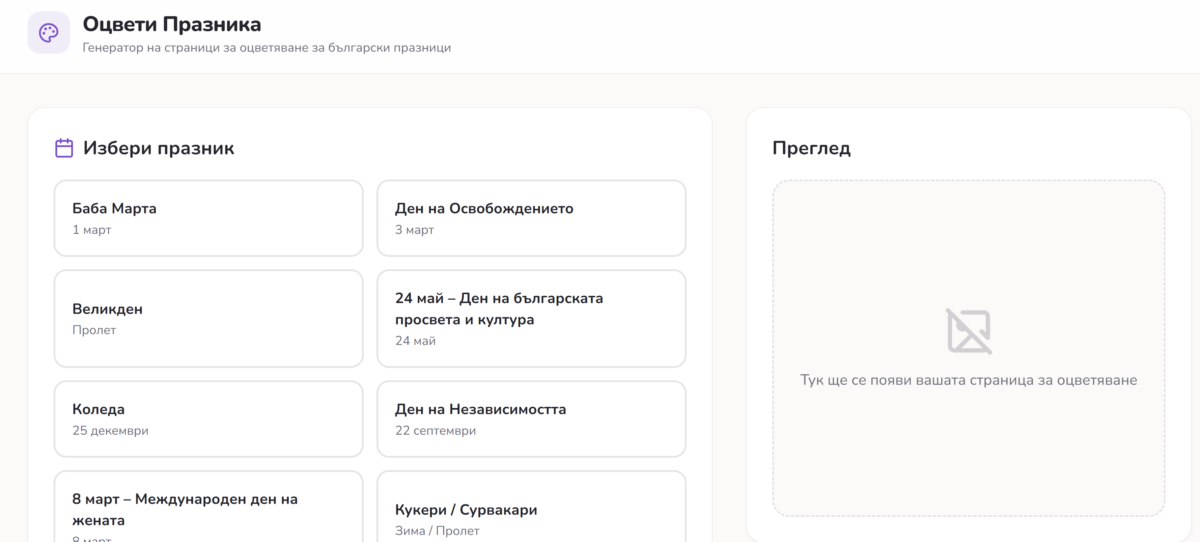
Task: Select the Коледа holiday card
Action: pyautogui.click(x=208, y=418)
